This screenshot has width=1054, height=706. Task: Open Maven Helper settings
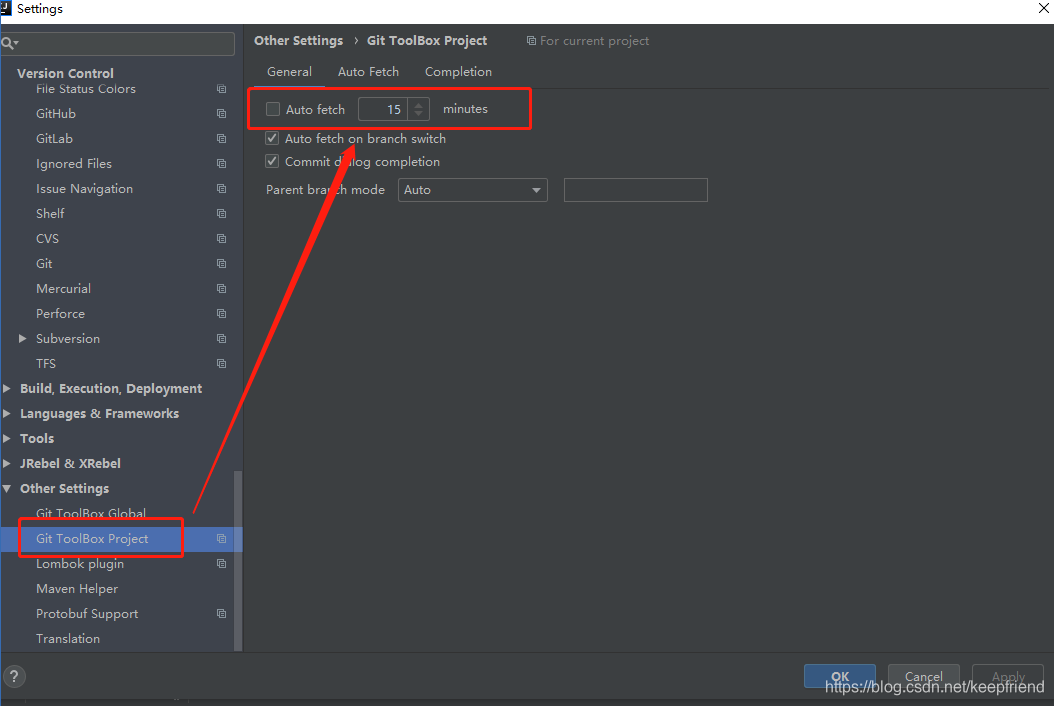77,589
